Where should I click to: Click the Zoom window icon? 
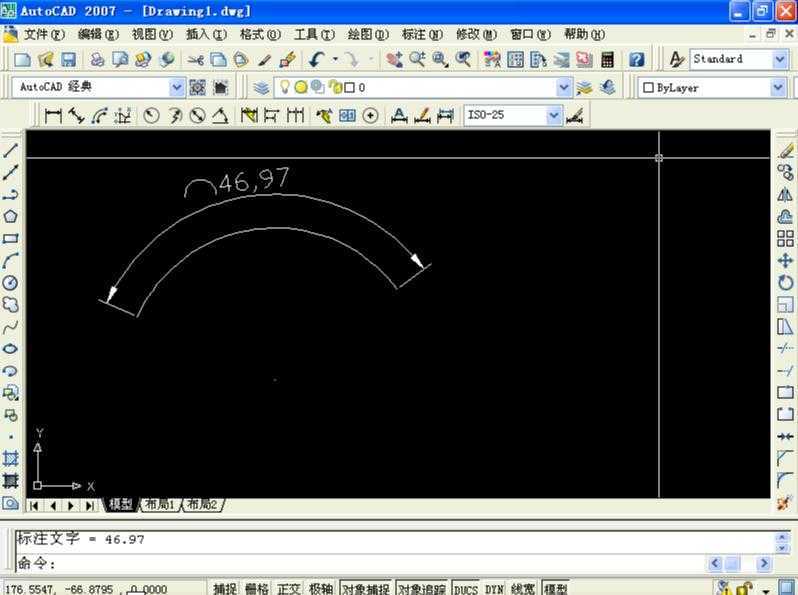click(440, 60)
